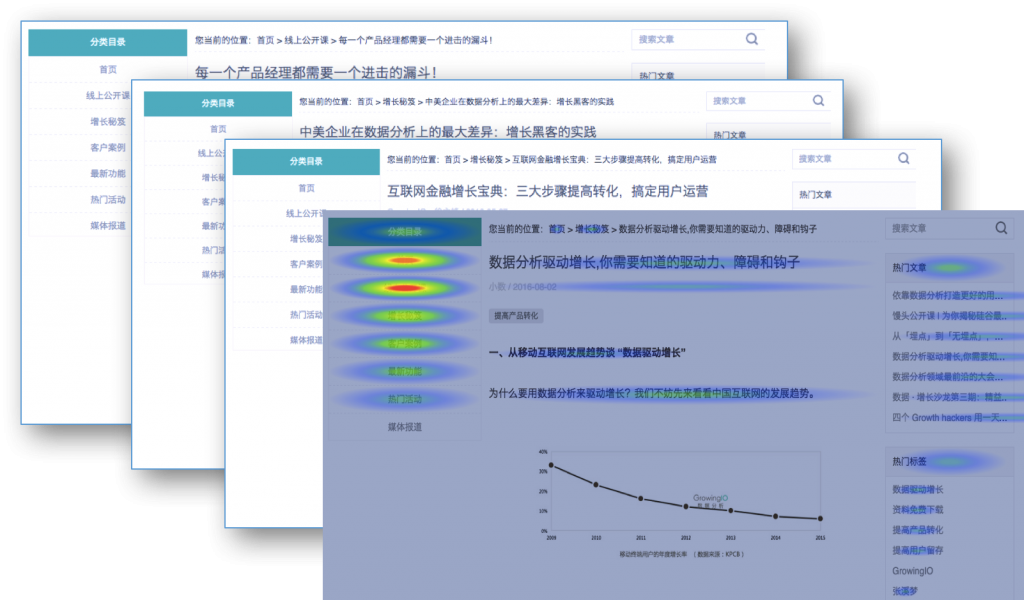
Task: Open the 增长秘笈 breadcrumb link
Action: 592,229
